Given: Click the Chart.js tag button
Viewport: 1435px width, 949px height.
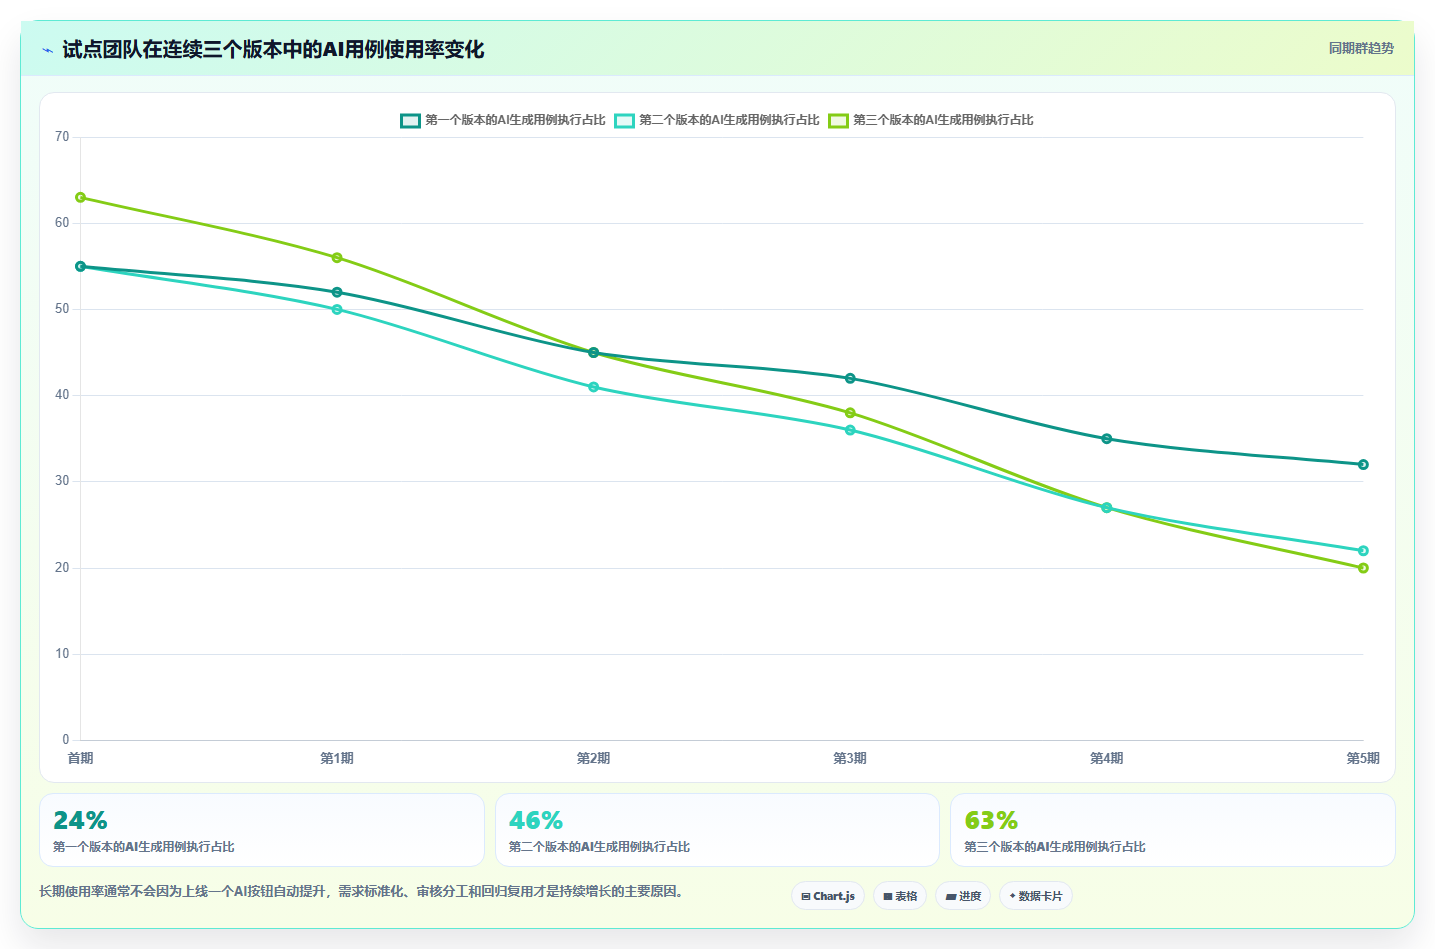Looking at the screenshot, I should point(828,896).
